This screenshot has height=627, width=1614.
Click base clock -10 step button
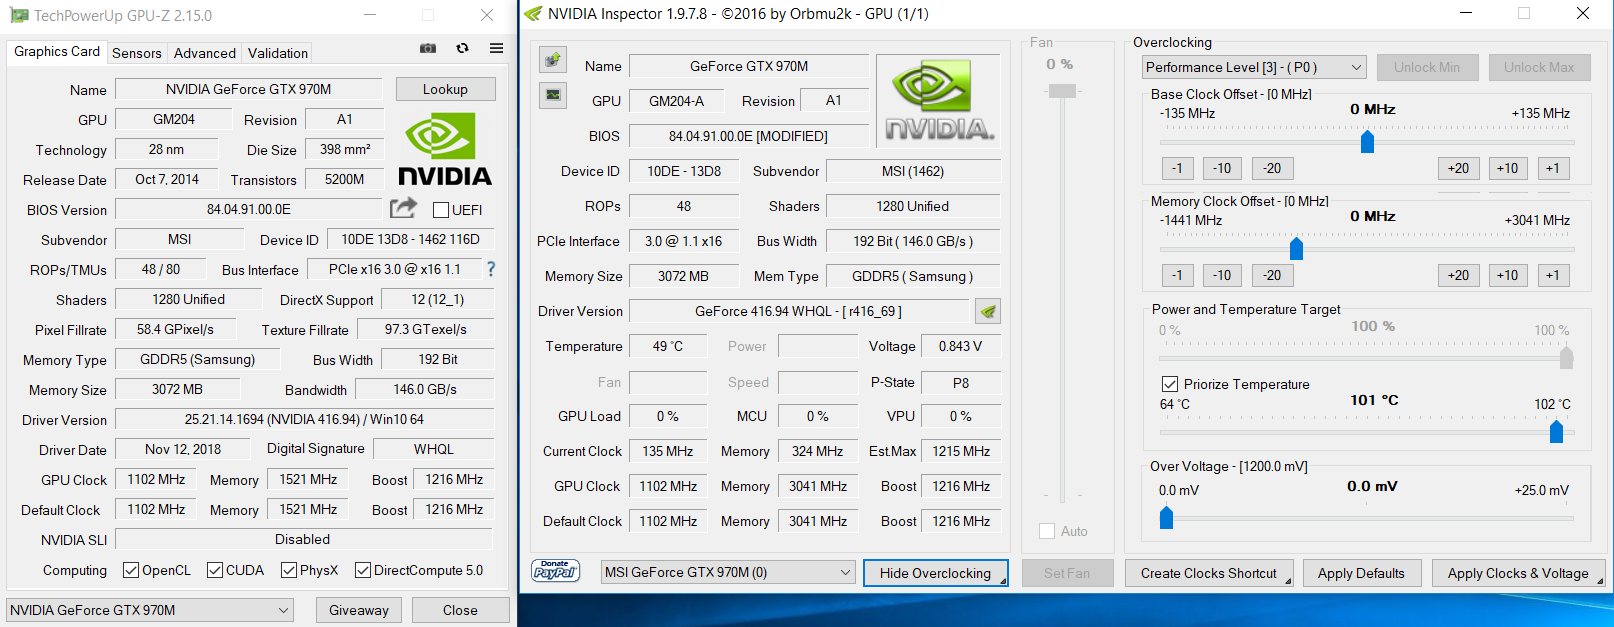click(x=1222, y=168)
